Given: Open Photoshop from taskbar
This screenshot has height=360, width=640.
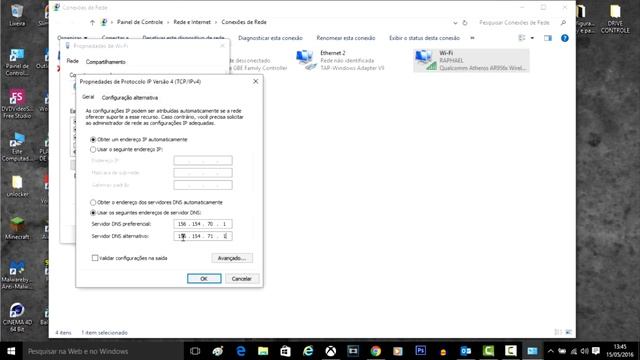Looking at the screenshot, I should 420,351.
